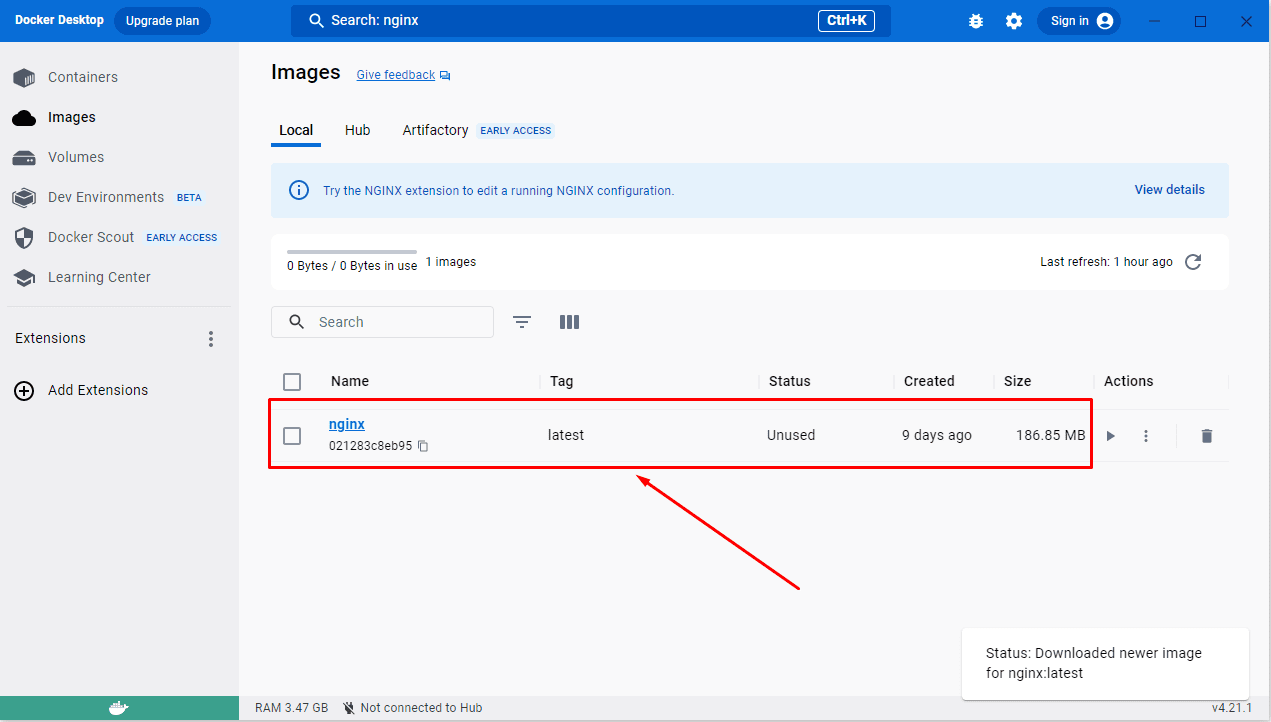Click the '1 images' count text

(451, 262)
